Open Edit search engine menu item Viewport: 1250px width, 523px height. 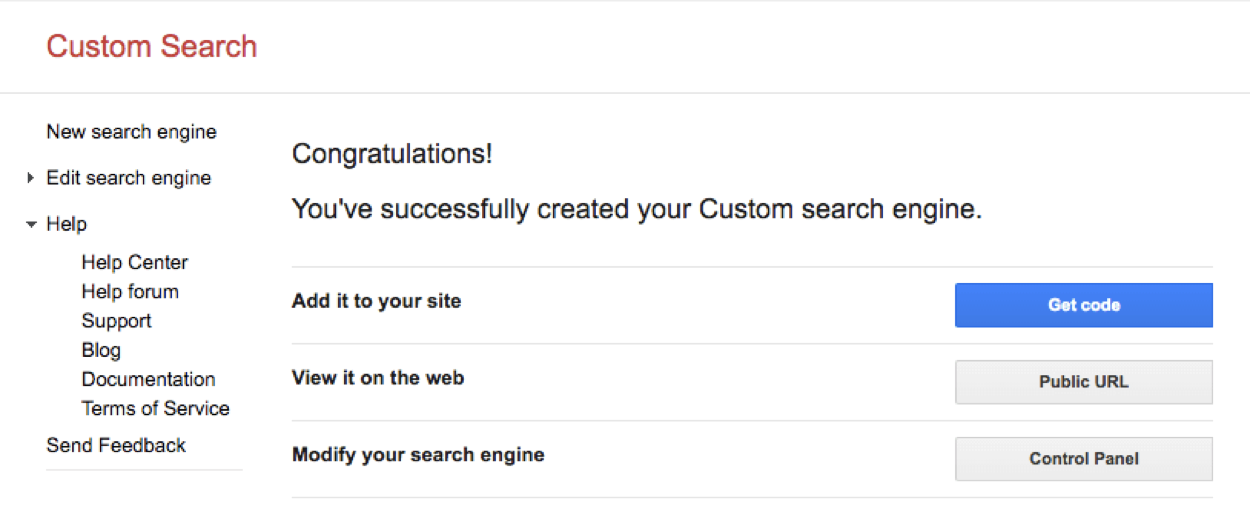coord(129,178)
